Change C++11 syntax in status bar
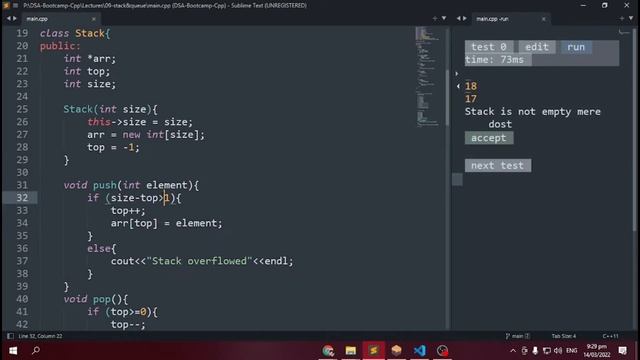 click(610, 336)
